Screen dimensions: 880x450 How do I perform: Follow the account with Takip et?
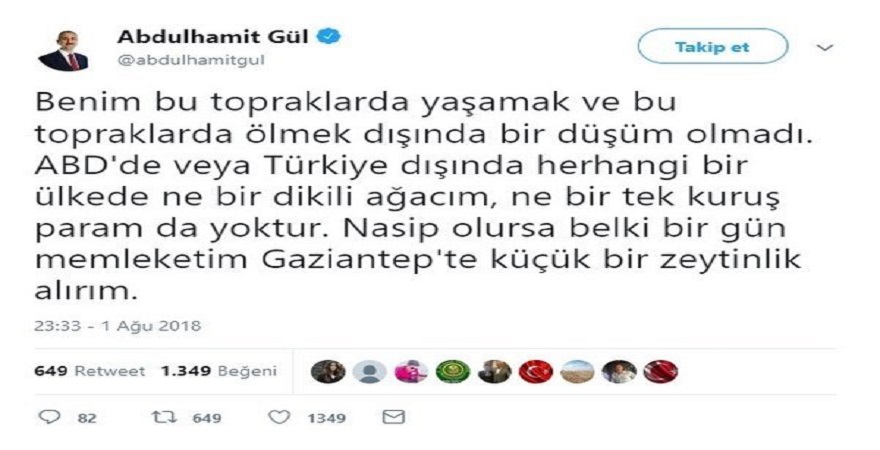coord(712,47)
